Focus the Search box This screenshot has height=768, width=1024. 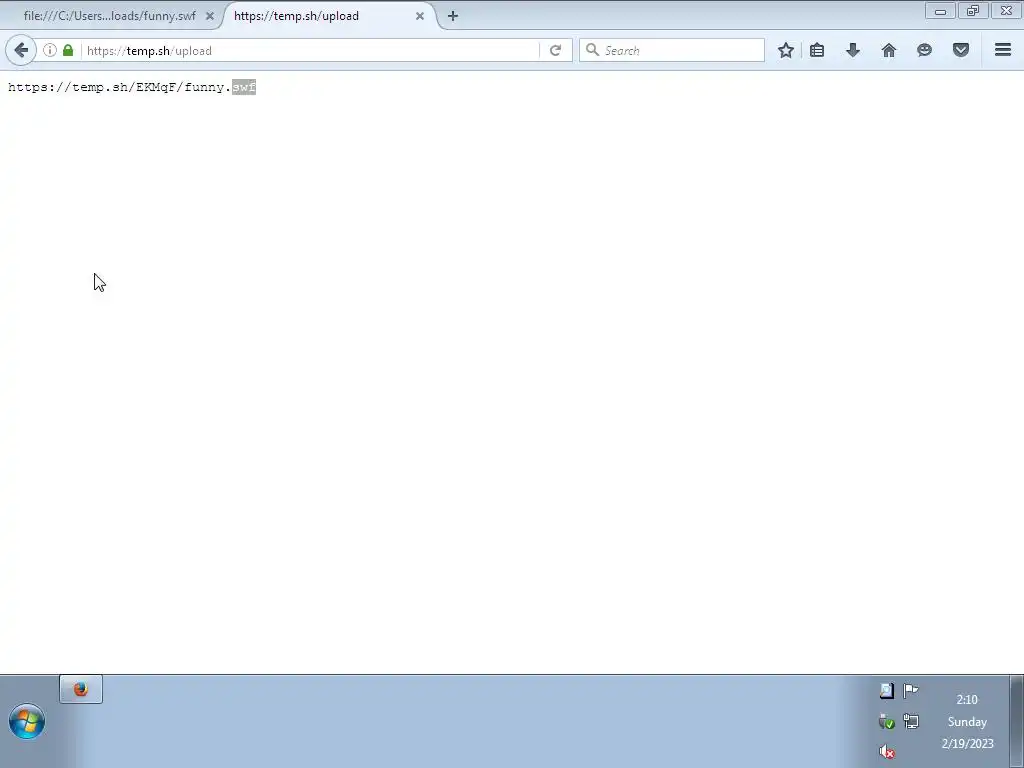[x=671, y=50]
